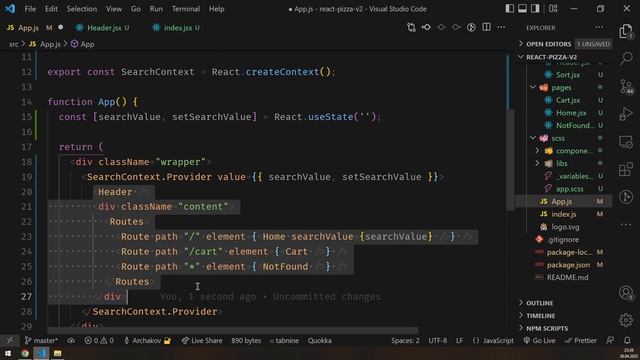Image resolution: width=640 pixels, height=360 pixels.
Task: Open File Explorer from taskbar
Action: [58, 353]
